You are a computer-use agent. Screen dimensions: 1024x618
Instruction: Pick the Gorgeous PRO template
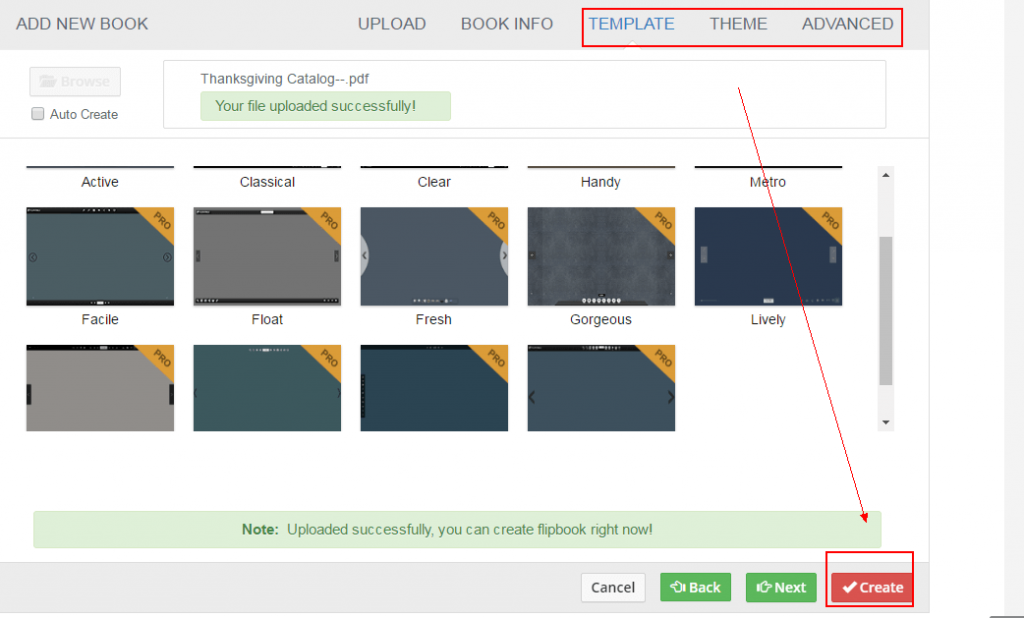[600, 256]
